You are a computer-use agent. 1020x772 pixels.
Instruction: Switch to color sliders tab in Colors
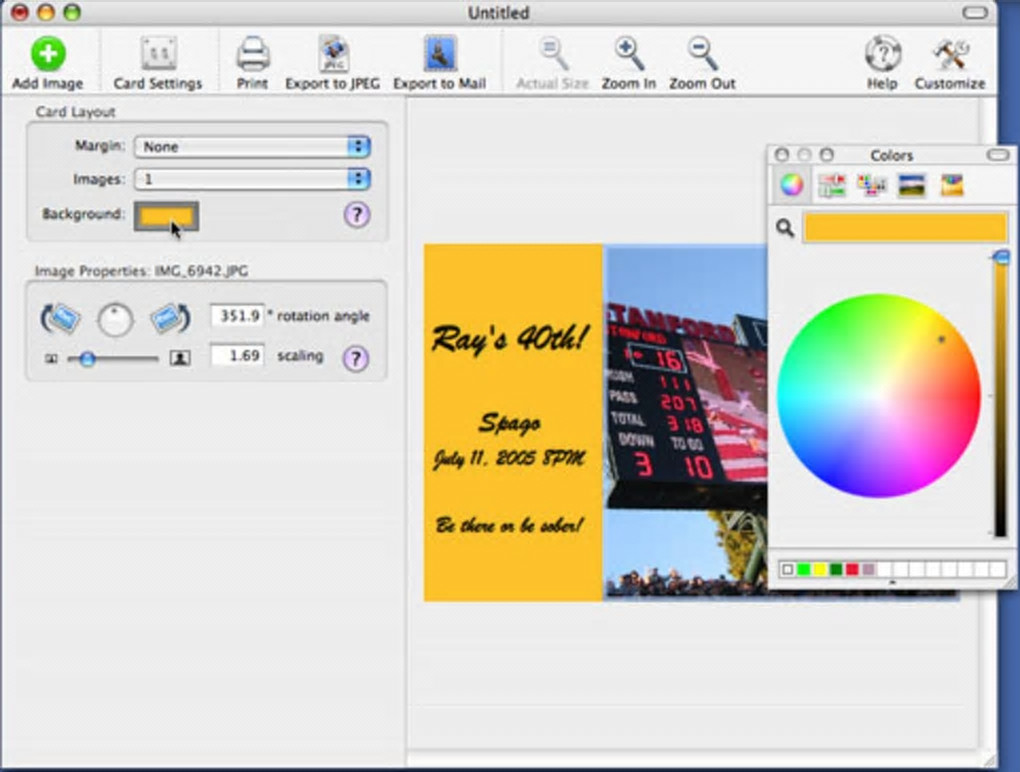coord(831,185)
